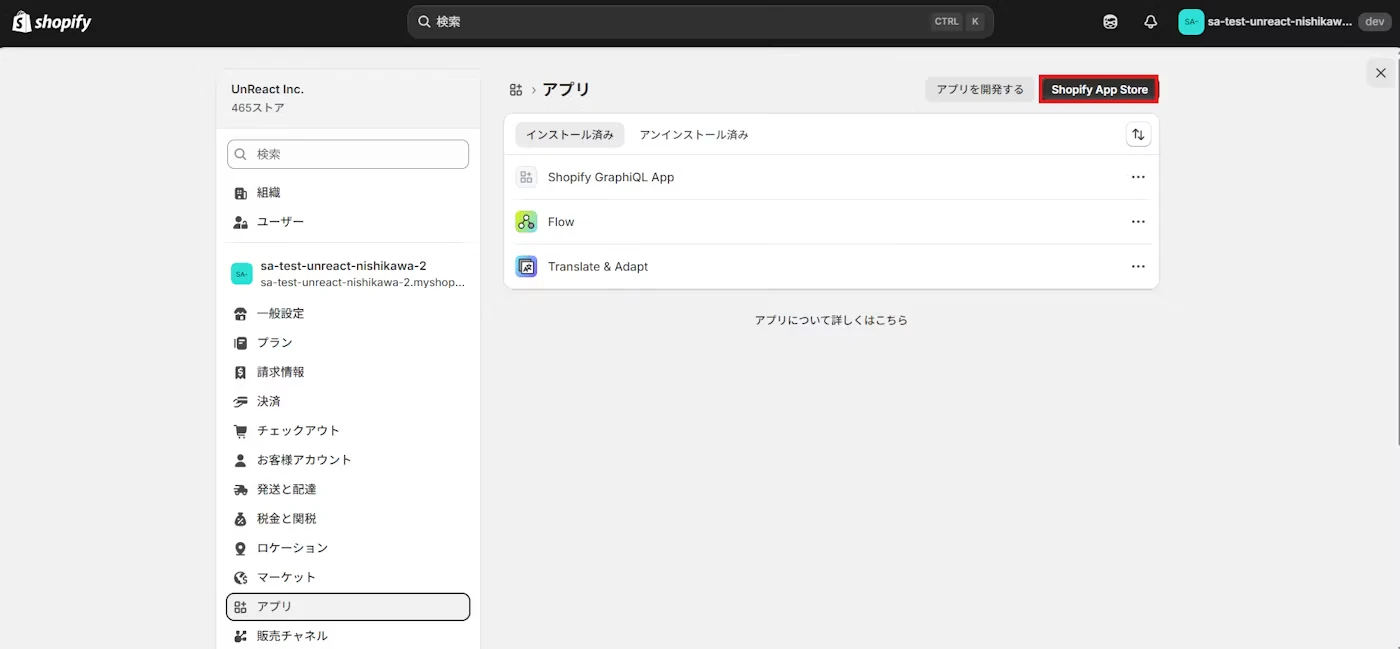Image resolution: width=1400 pixels, height=649 pixels.
Task: Click the Shopify GraphiQL App icon
Action: [x=526, y=177]
